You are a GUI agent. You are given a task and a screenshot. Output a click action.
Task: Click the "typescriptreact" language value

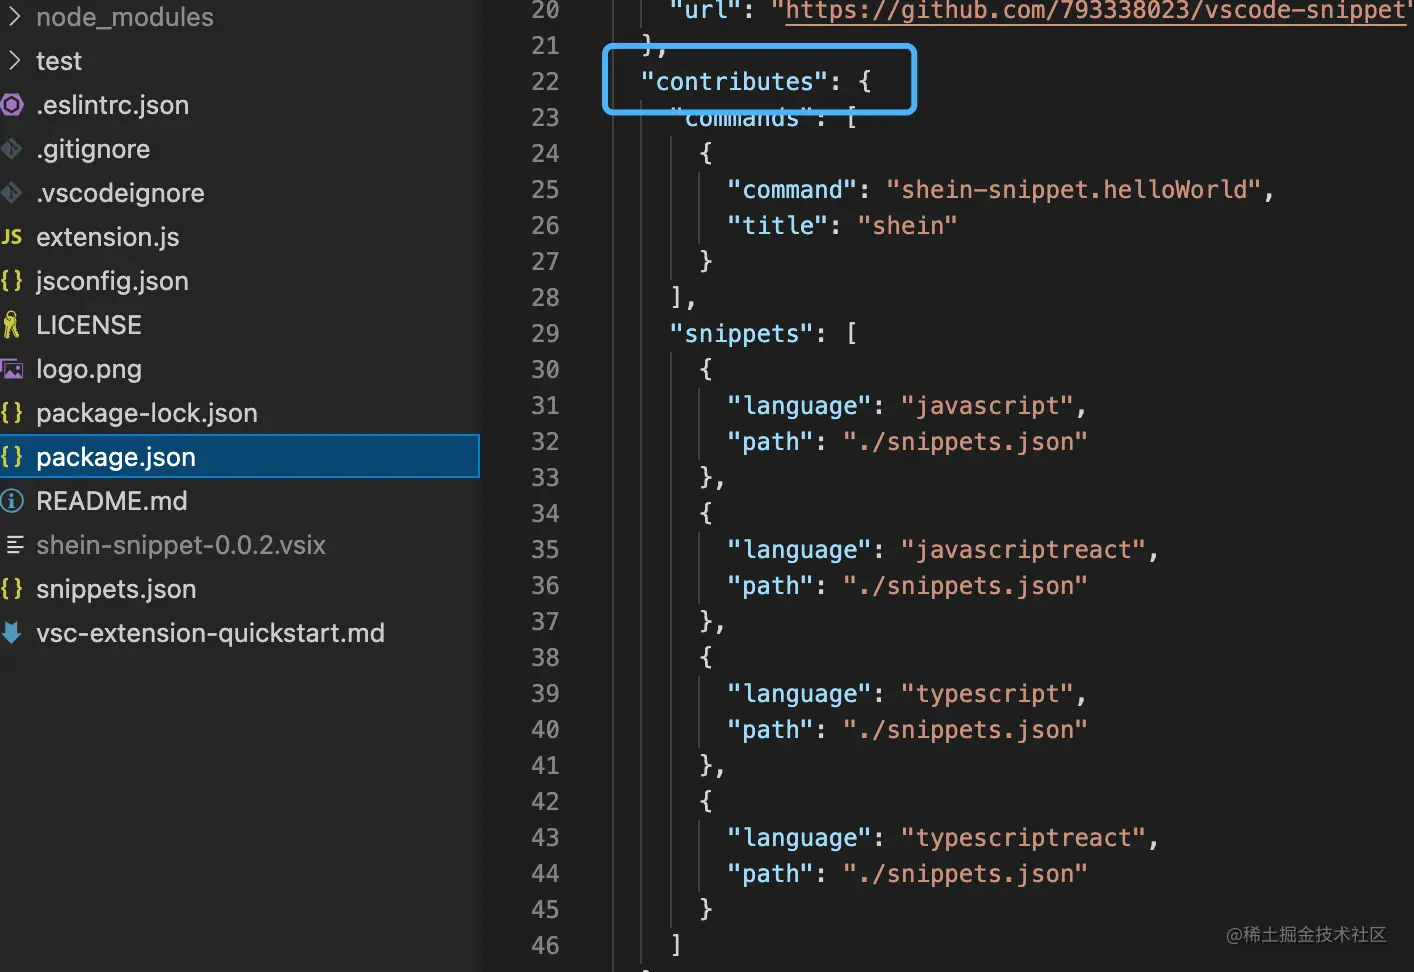[x=1024, y=837]
